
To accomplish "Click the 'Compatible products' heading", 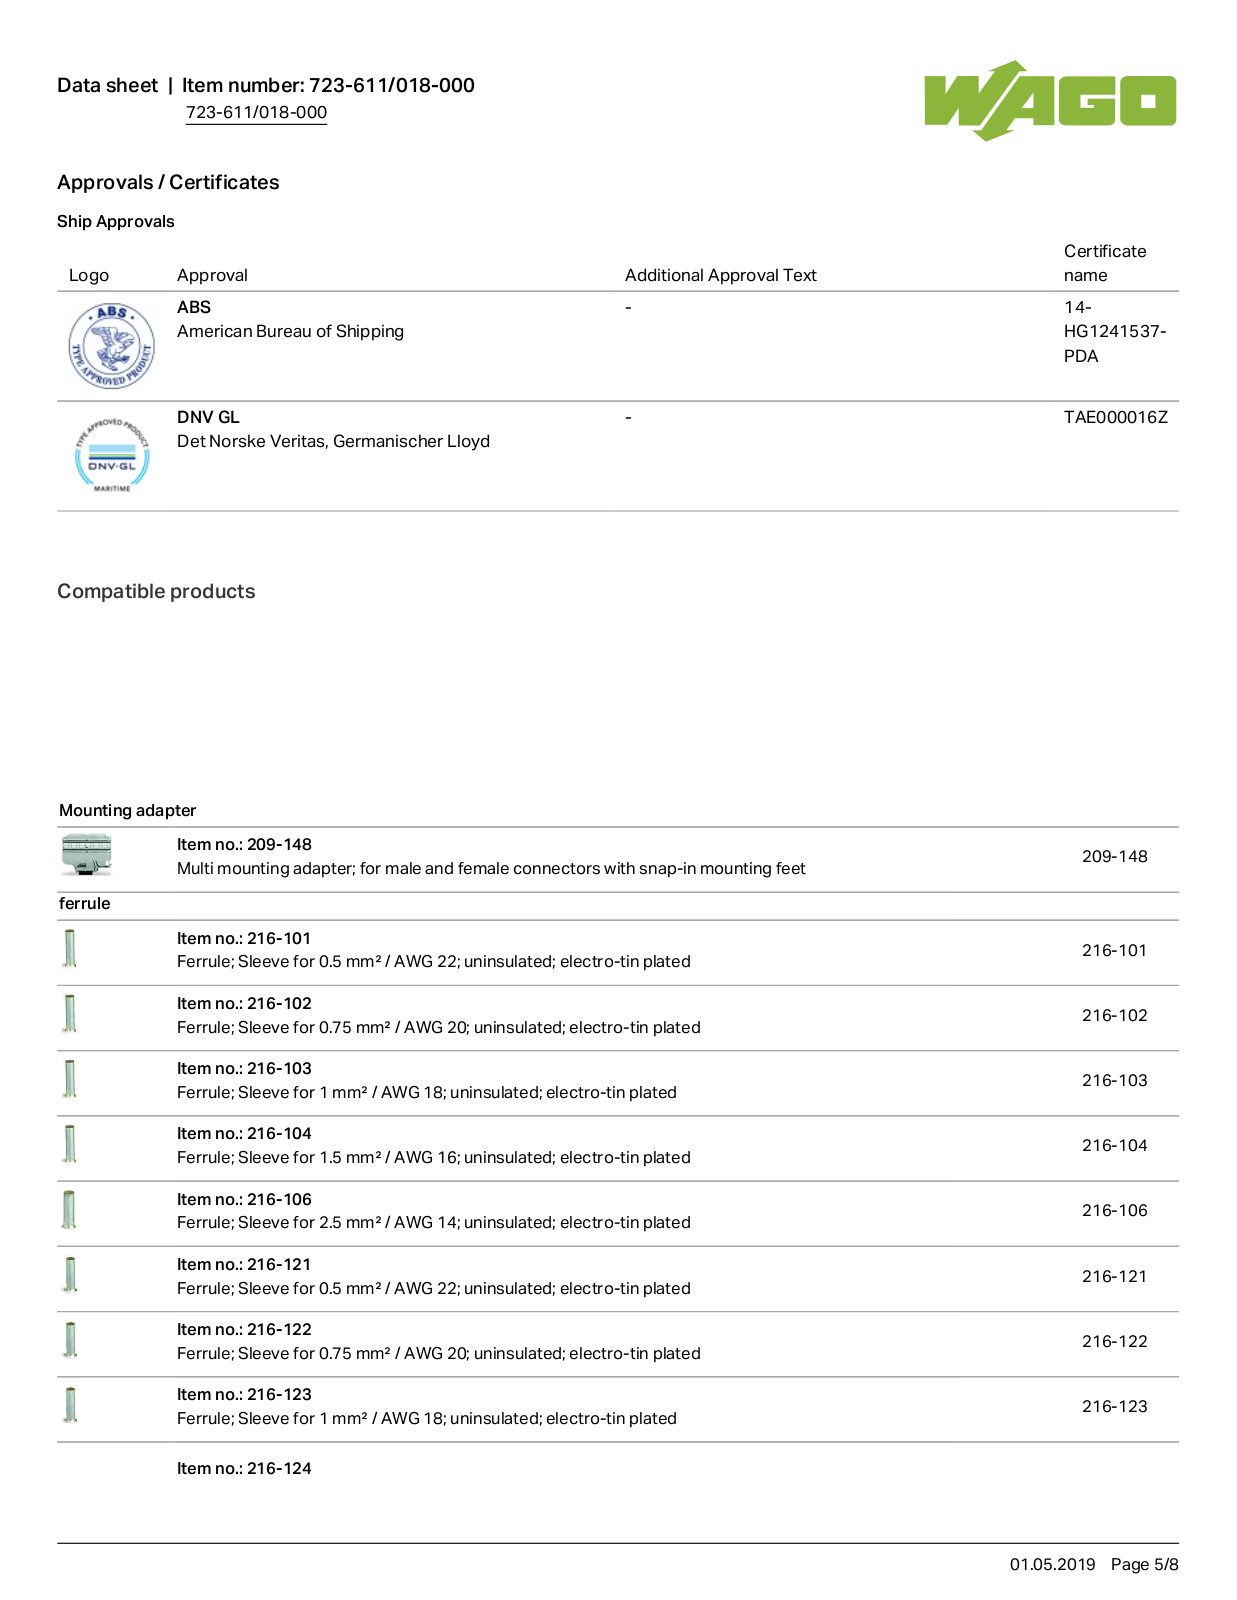I will [x=156, y=591].
